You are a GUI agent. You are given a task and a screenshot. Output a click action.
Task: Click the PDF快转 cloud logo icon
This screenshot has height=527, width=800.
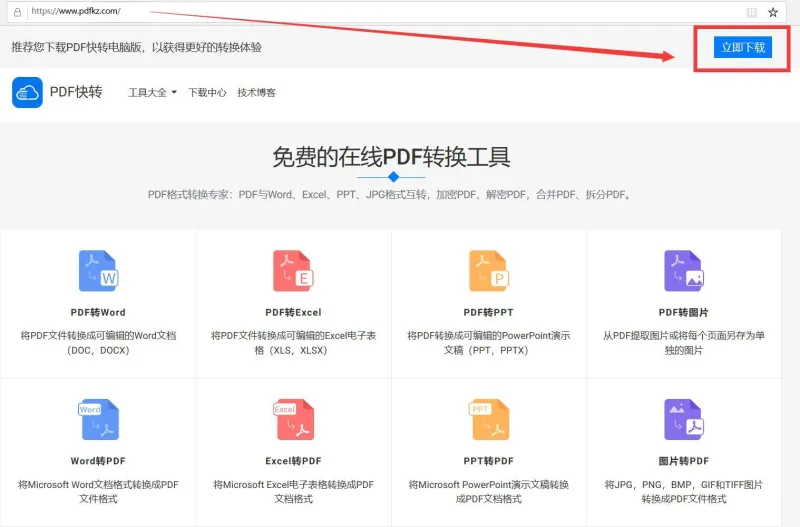[28, 92]
